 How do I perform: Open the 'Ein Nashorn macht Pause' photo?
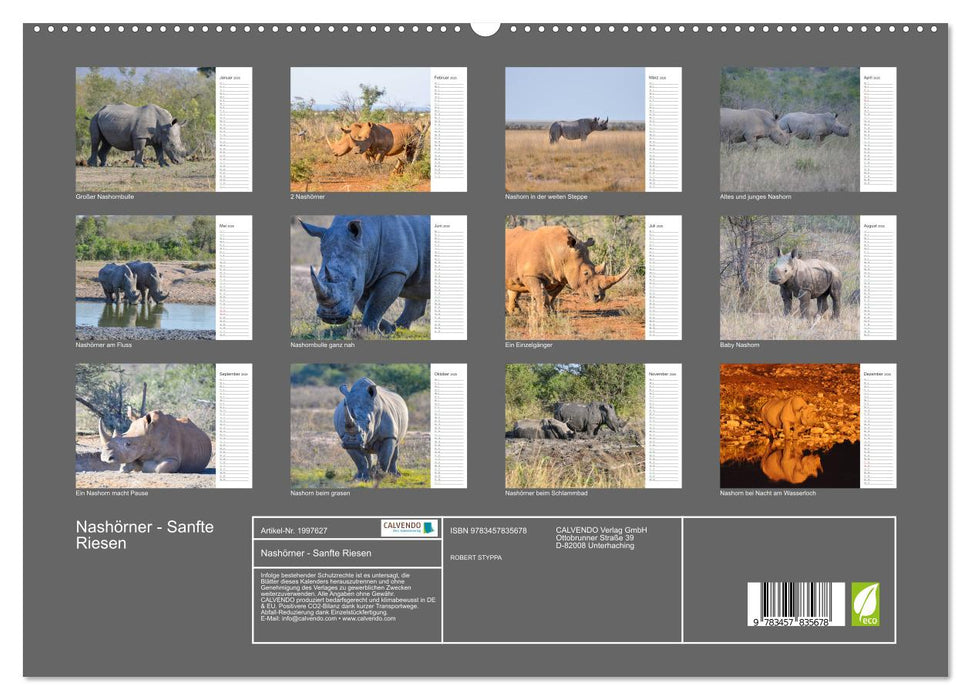pyautogui.click(x=145, y=426)
